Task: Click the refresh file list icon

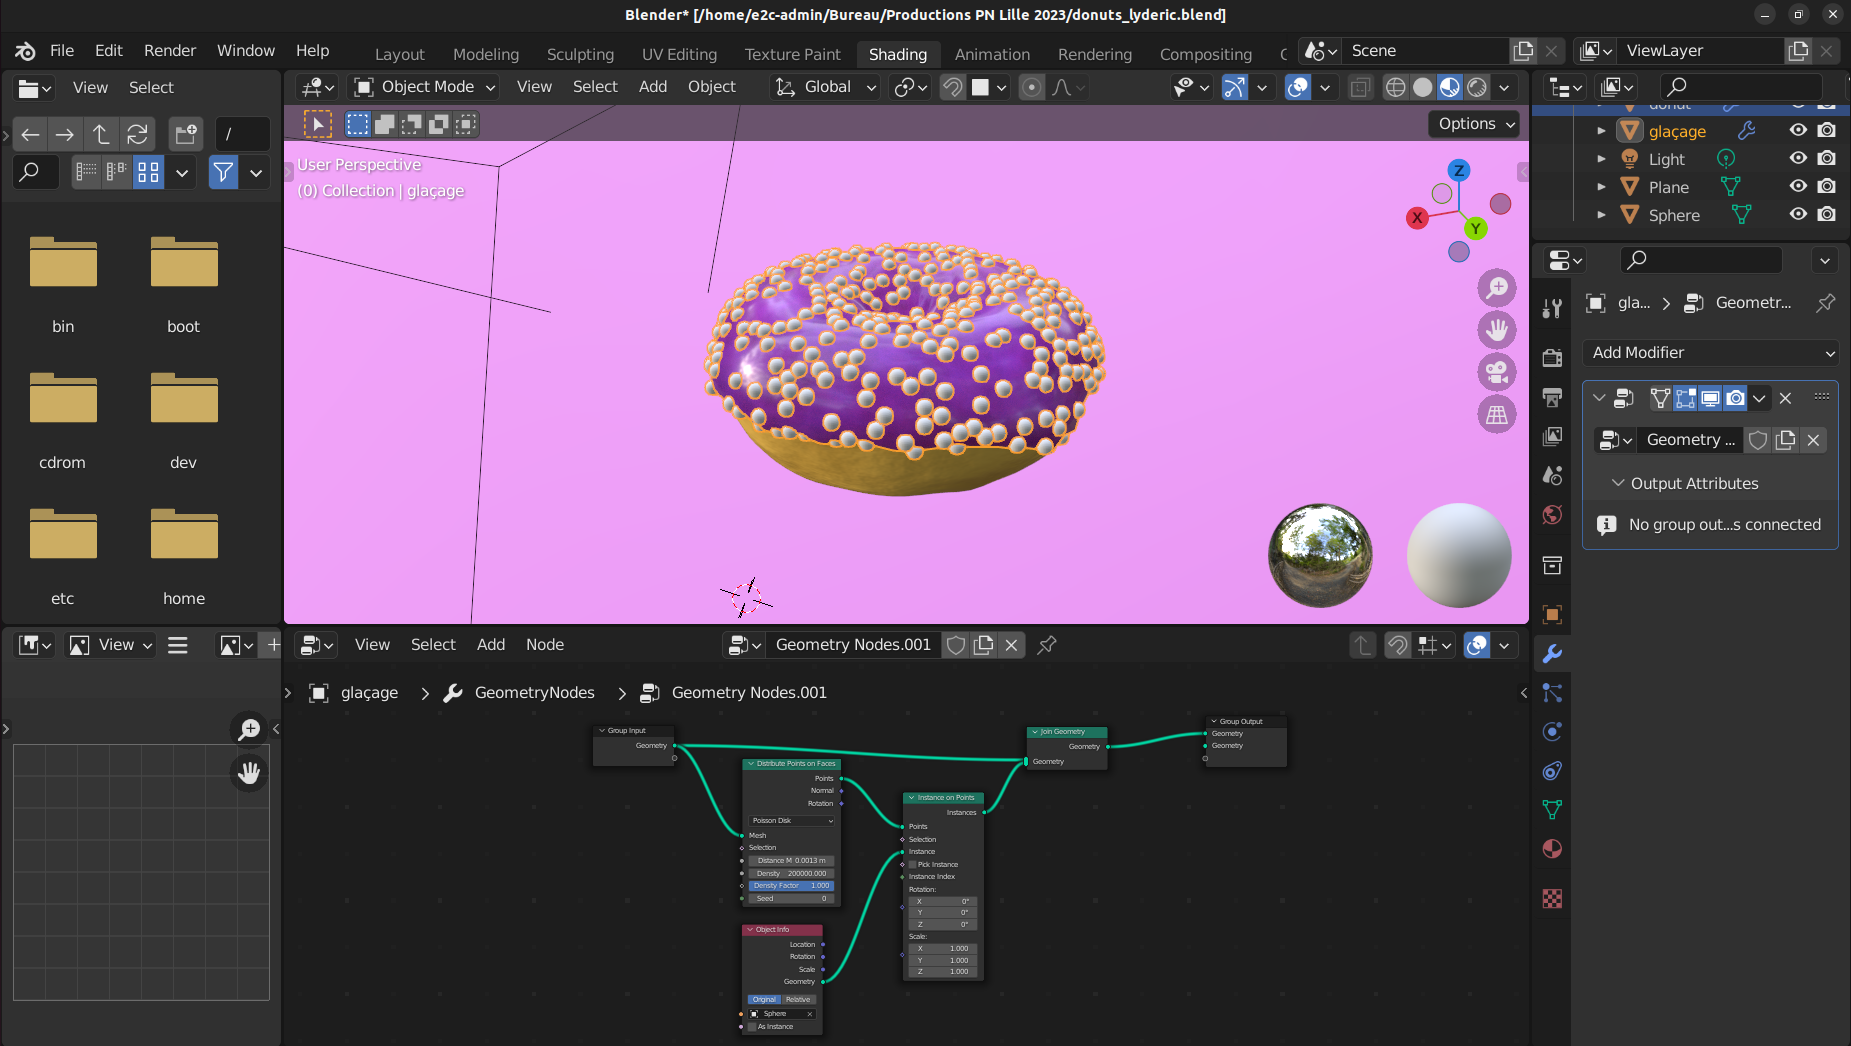Action: pyautogui.click(x=138, y=134)
